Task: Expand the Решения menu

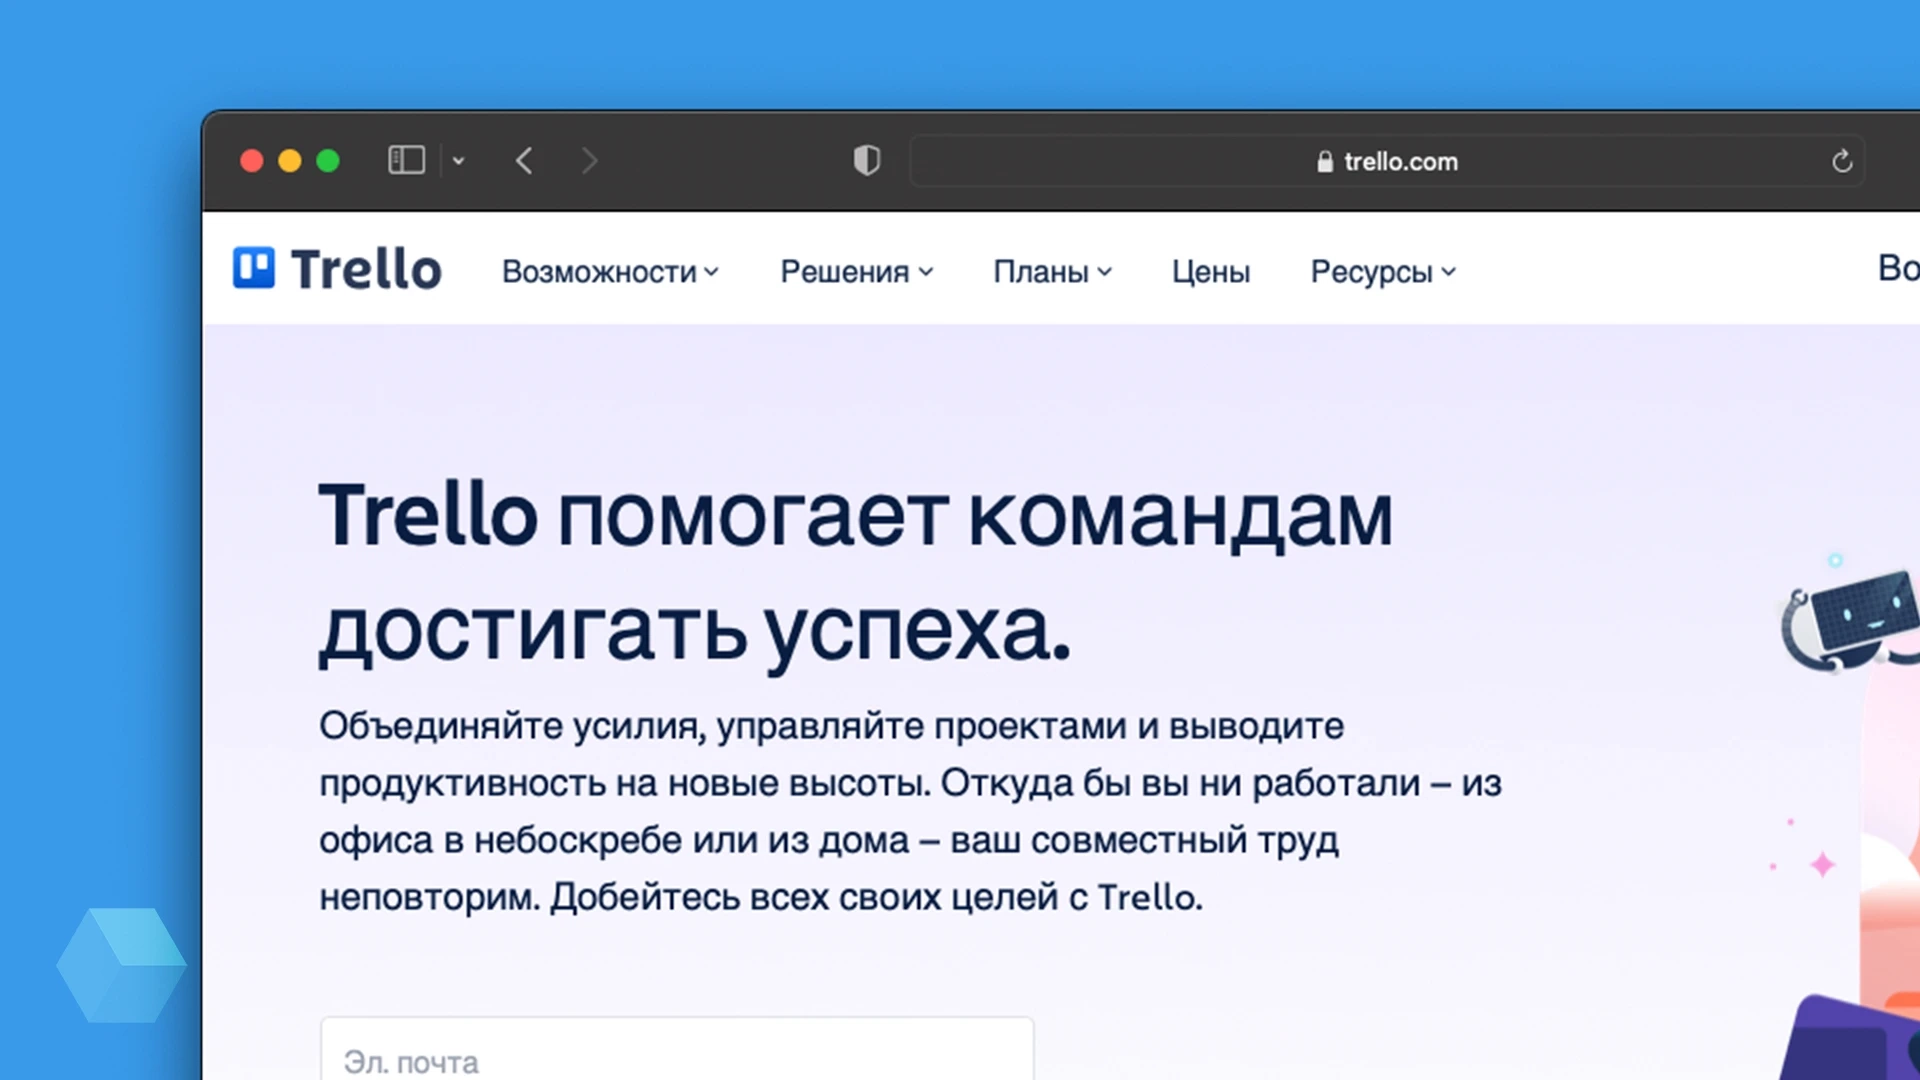Action: [857, 271]
